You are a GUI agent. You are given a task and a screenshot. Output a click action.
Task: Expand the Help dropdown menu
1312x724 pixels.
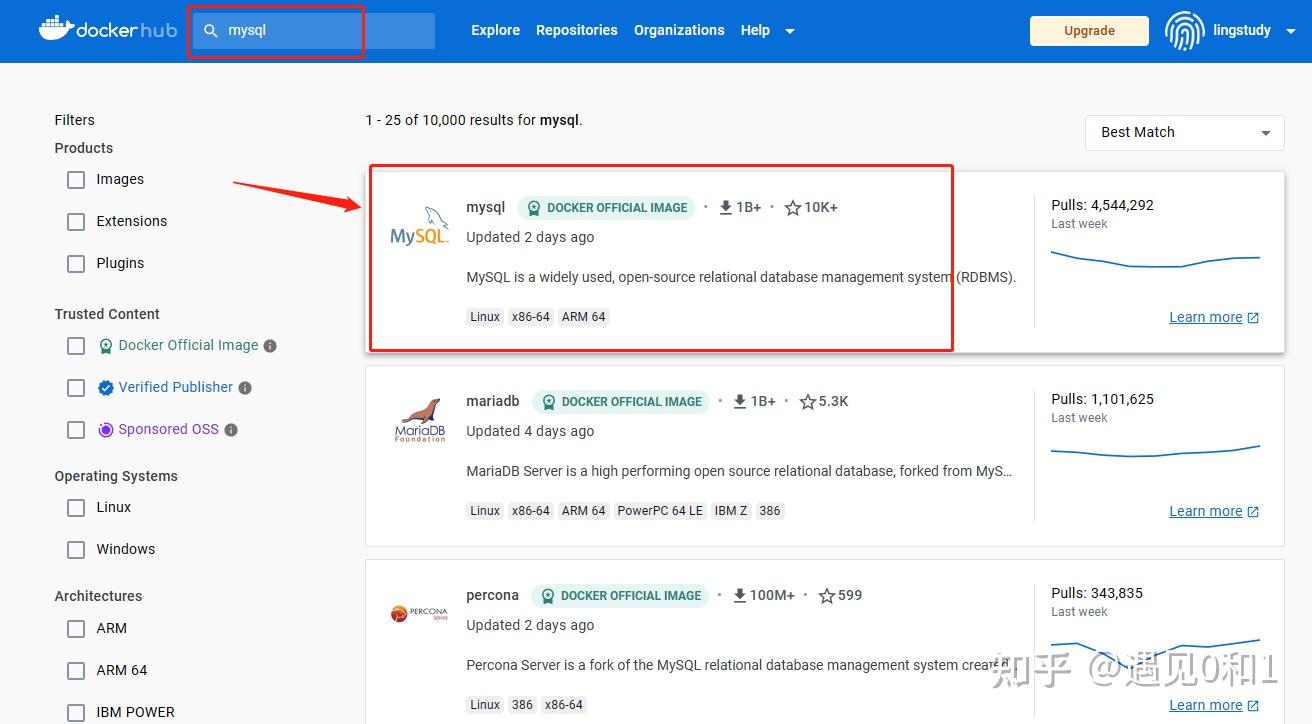(x=767, y=30)
